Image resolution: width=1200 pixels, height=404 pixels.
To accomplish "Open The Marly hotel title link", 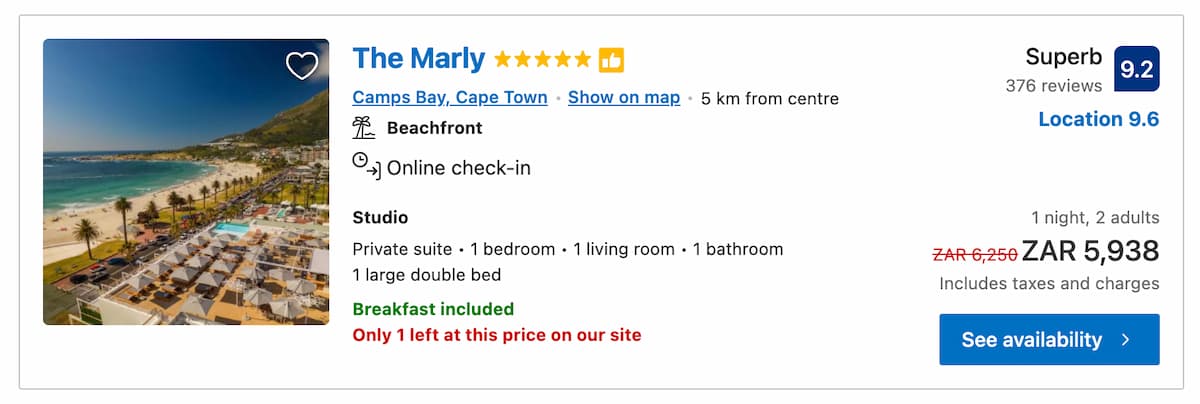I will pos(419,59).
